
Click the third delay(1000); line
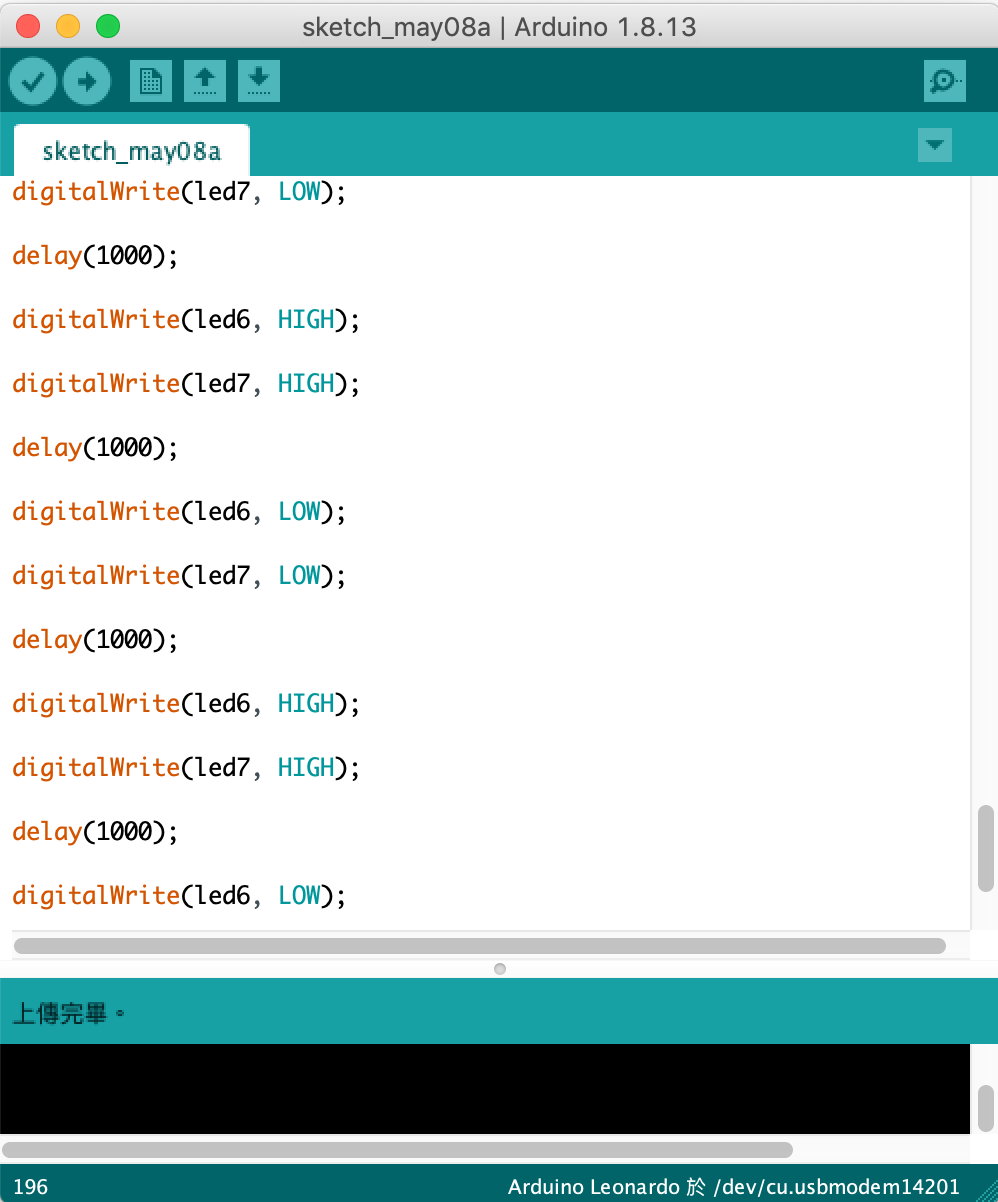click(x=95, y=640)
